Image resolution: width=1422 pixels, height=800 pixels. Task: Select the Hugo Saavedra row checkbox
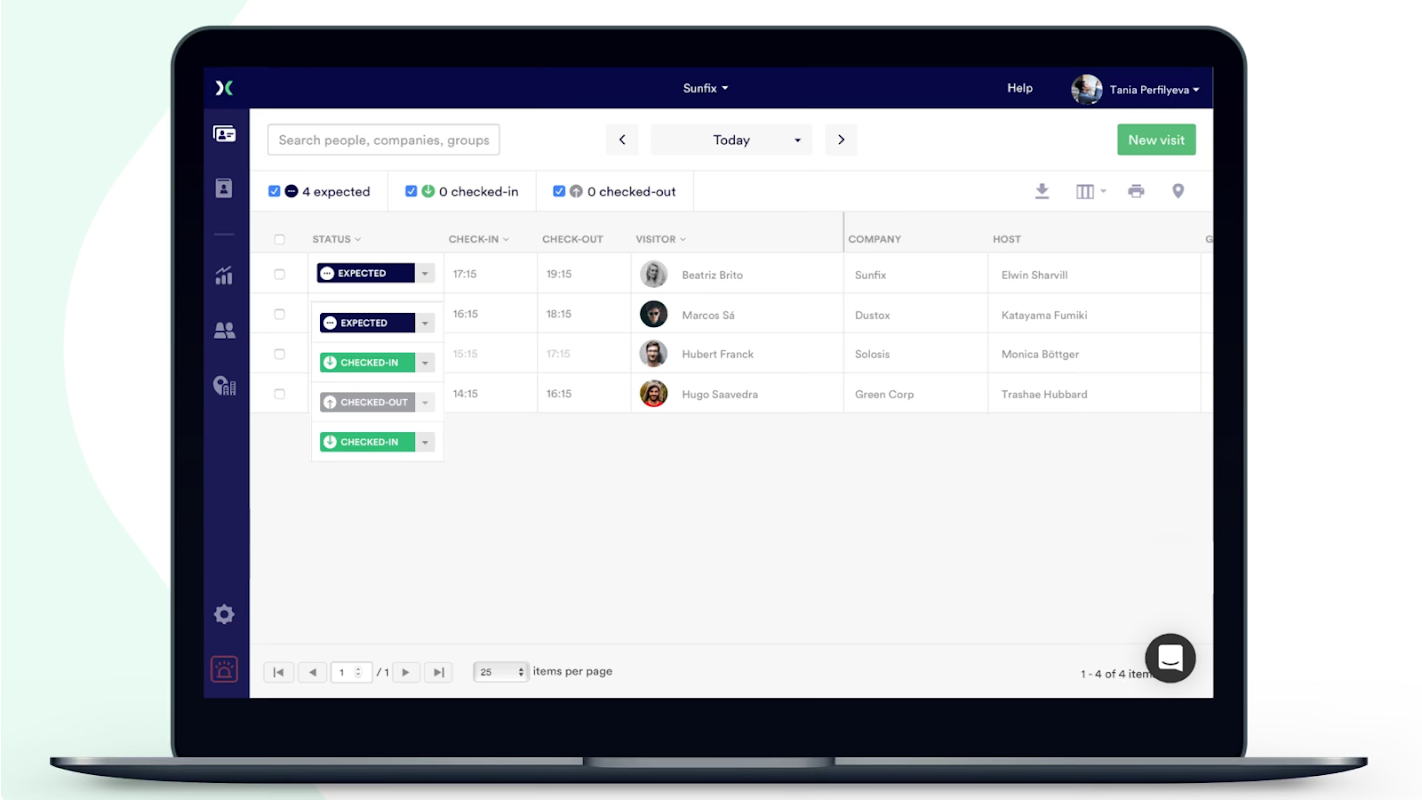[279, 394]
